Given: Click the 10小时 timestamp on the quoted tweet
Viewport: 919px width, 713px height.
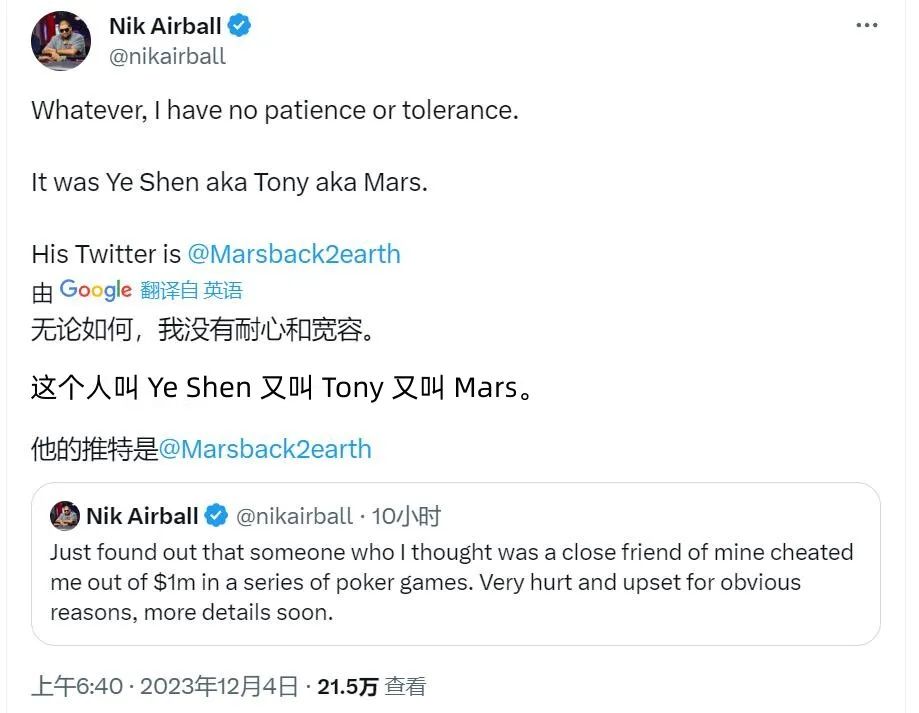Looking at the screenshot, I should 406,516.
